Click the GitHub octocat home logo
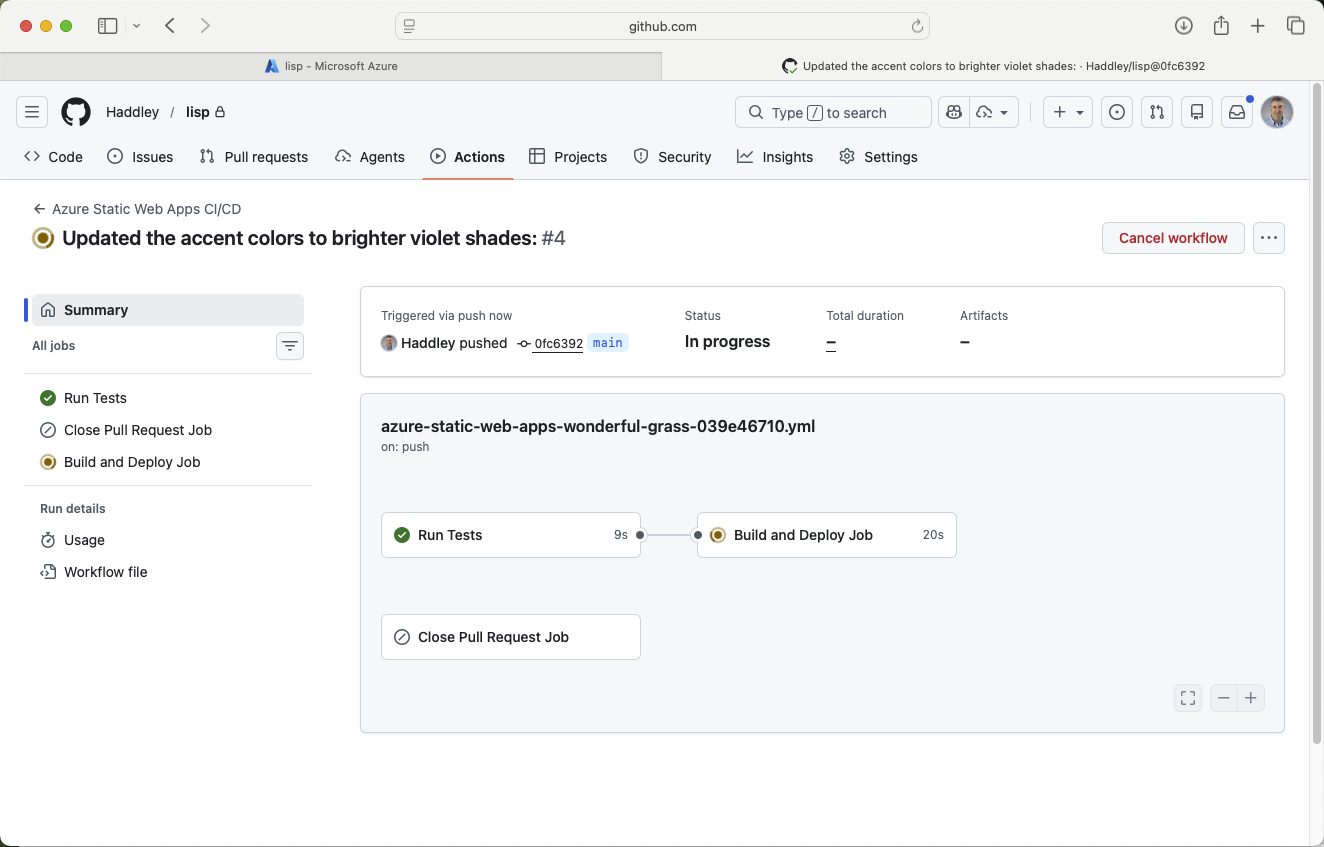Viewport: 1324px width, 847px height. (x=75, y=112)
